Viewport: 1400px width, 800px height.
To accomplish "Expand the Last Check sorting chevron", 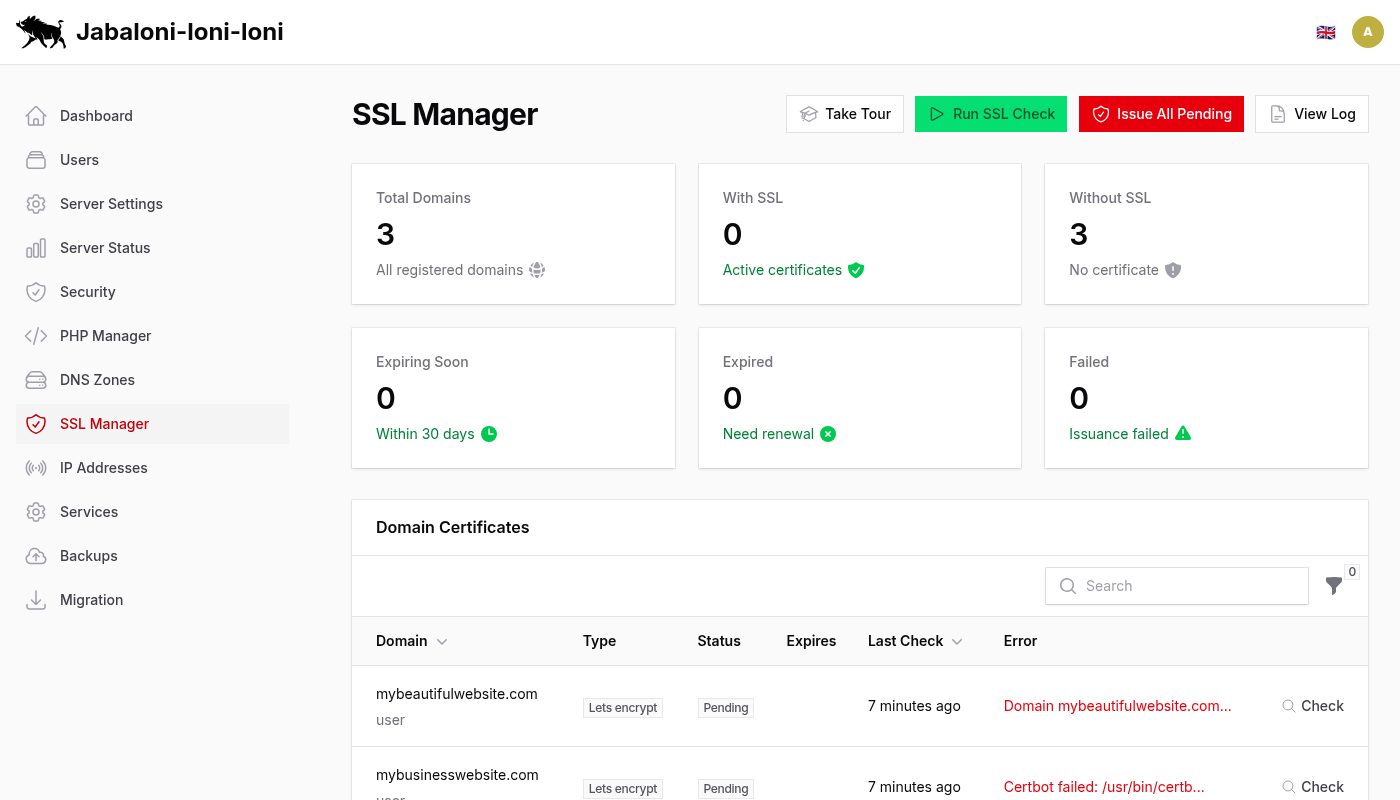I will pos(958,641).
